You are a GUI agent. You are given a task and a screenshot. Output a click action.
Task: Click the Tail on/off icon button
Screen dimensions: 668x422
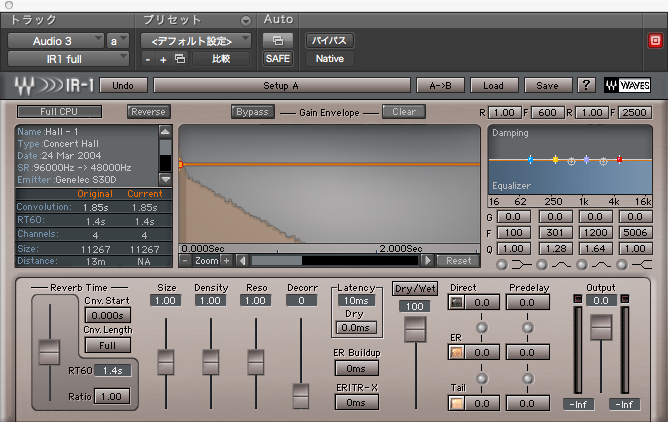[456, 403]
